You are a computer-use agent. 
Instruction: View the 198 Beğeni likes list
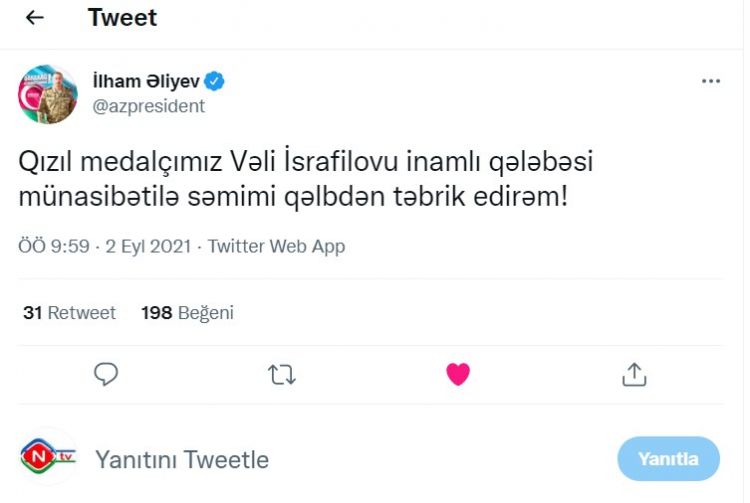pos(187,313)
